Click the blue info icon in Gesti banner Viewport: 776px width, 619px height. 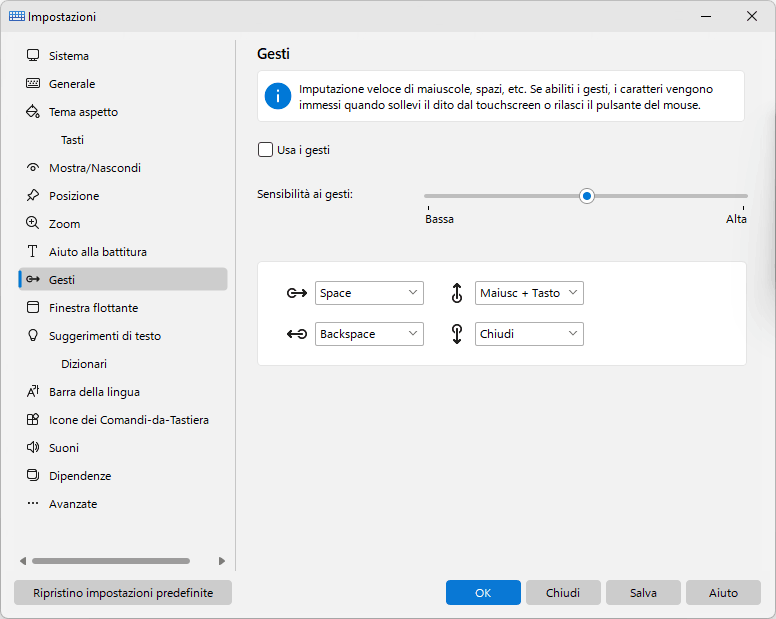pyautogui.click(x=278, y=96)
